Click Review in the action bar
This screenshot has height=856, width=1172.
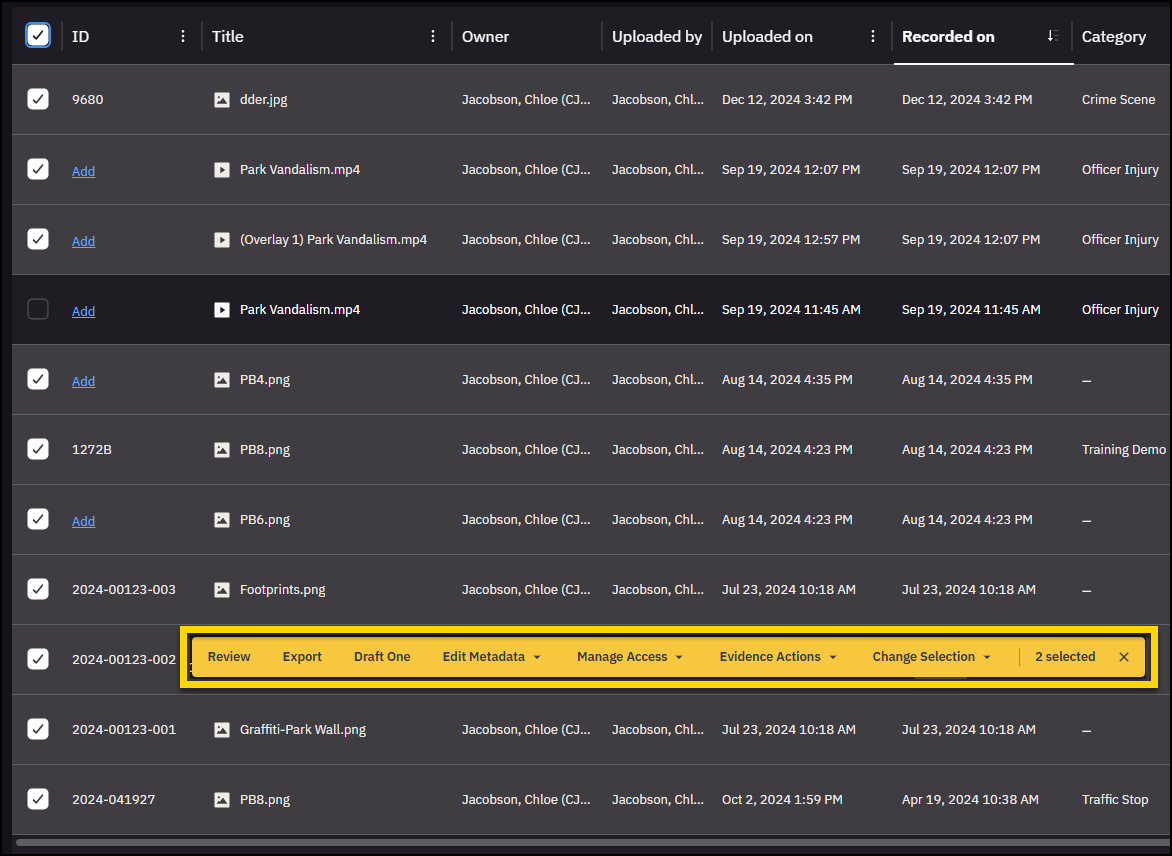229,657
